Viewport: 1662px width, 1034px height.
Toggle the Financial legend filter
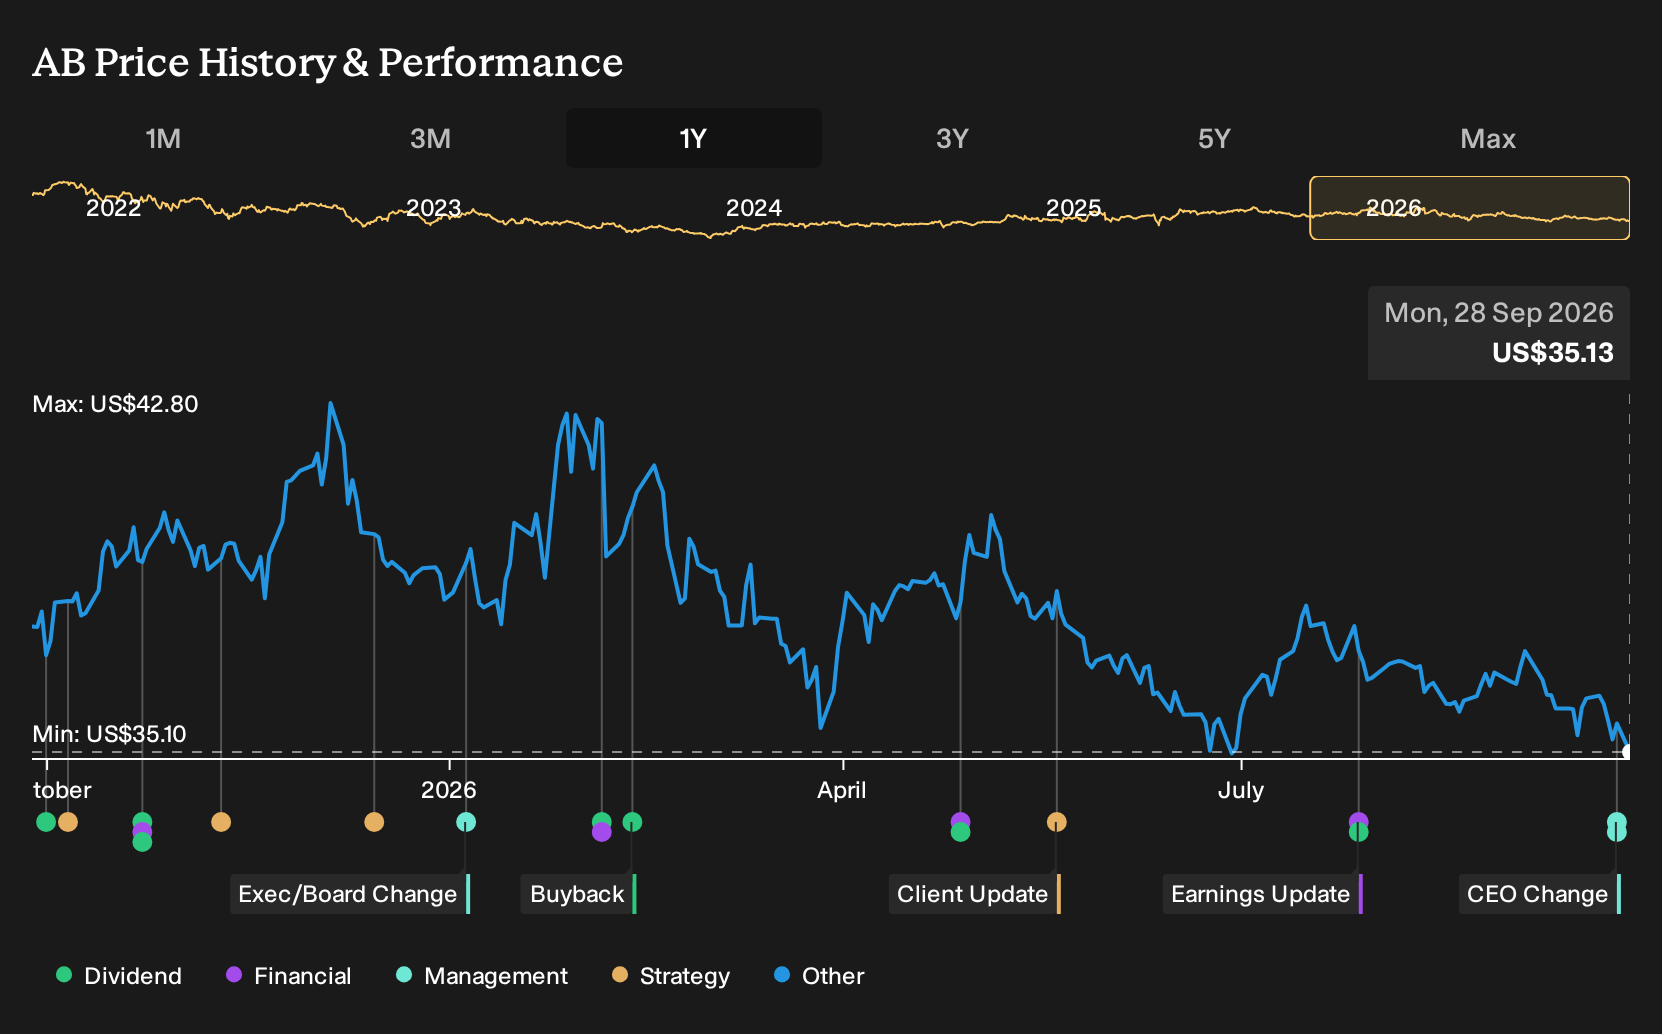tap(289, 976)
